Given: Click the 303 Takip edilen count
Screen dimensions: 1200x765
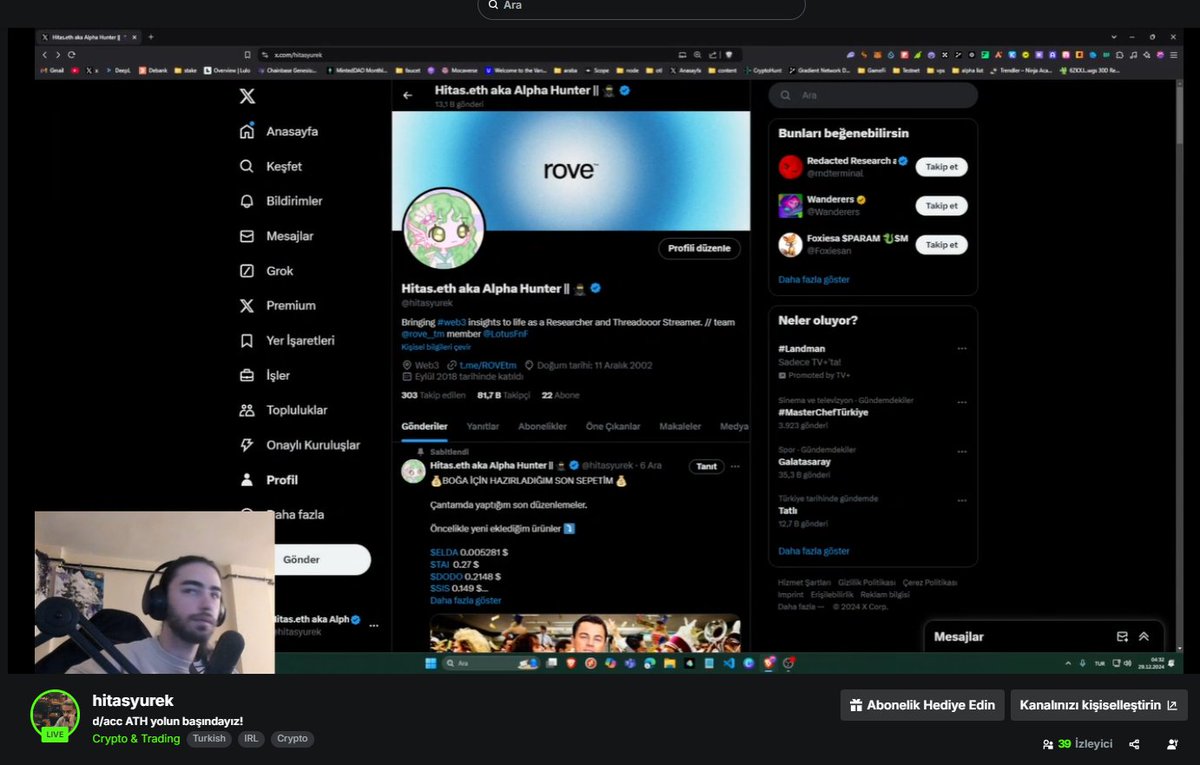Looking at the screenshot, I should [x=433, y=395].
